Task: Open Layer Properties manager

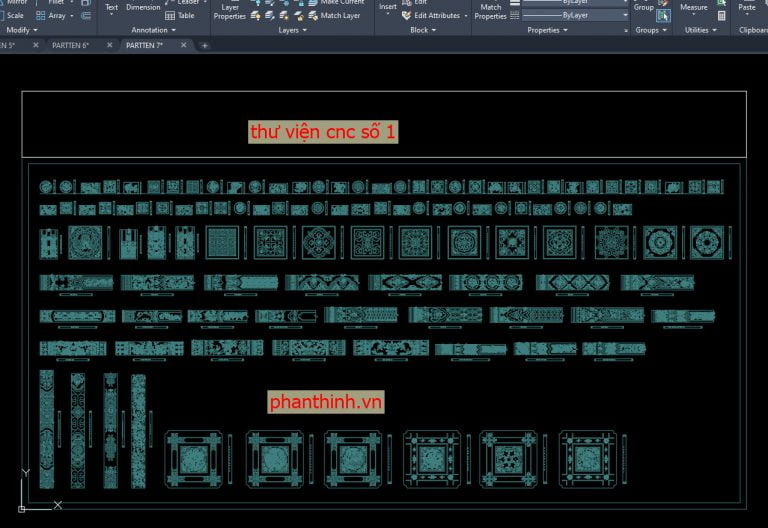Action: (230, 12)
